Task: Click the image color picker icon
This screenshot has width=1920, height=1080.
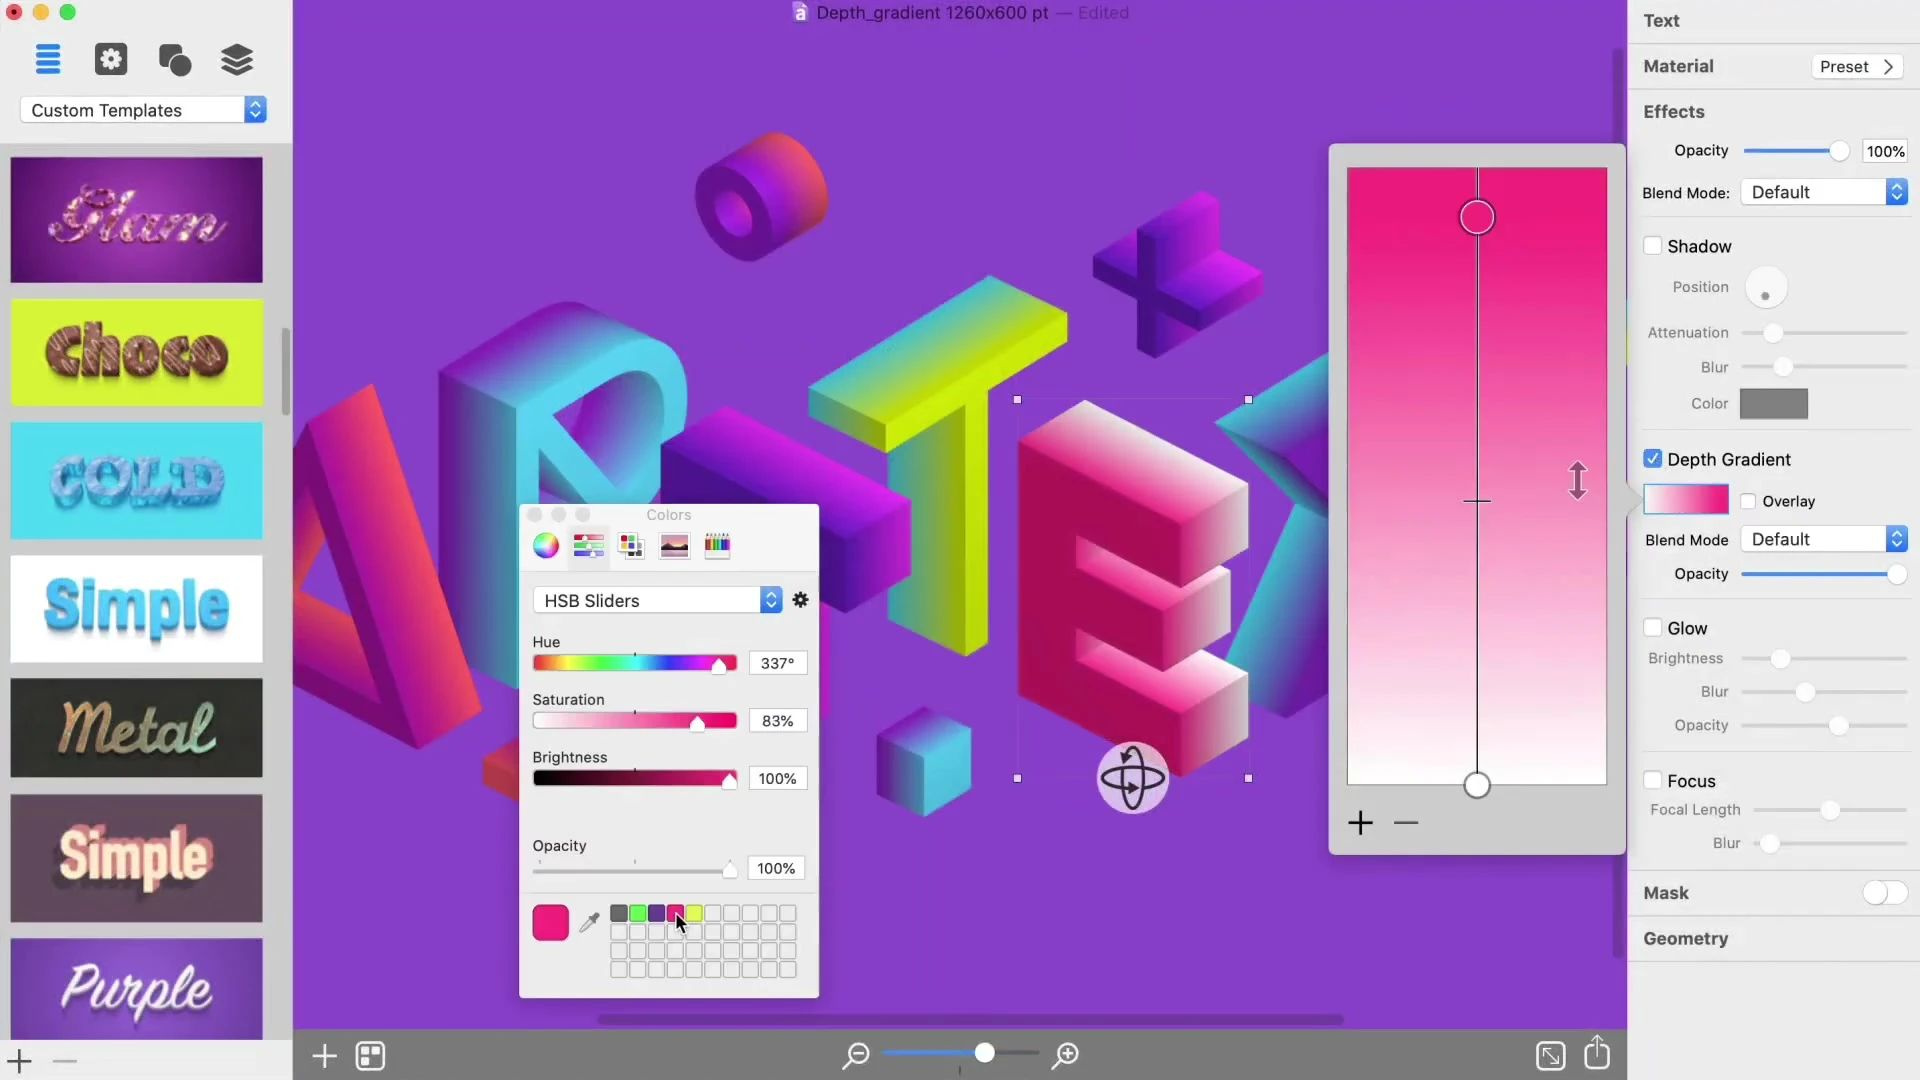Action: 674,545
